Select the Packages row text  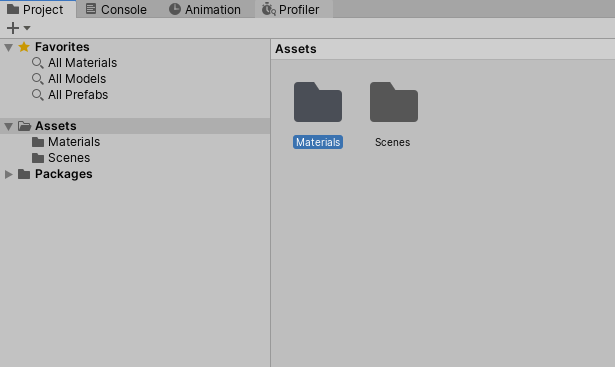(x=64, y=174)
